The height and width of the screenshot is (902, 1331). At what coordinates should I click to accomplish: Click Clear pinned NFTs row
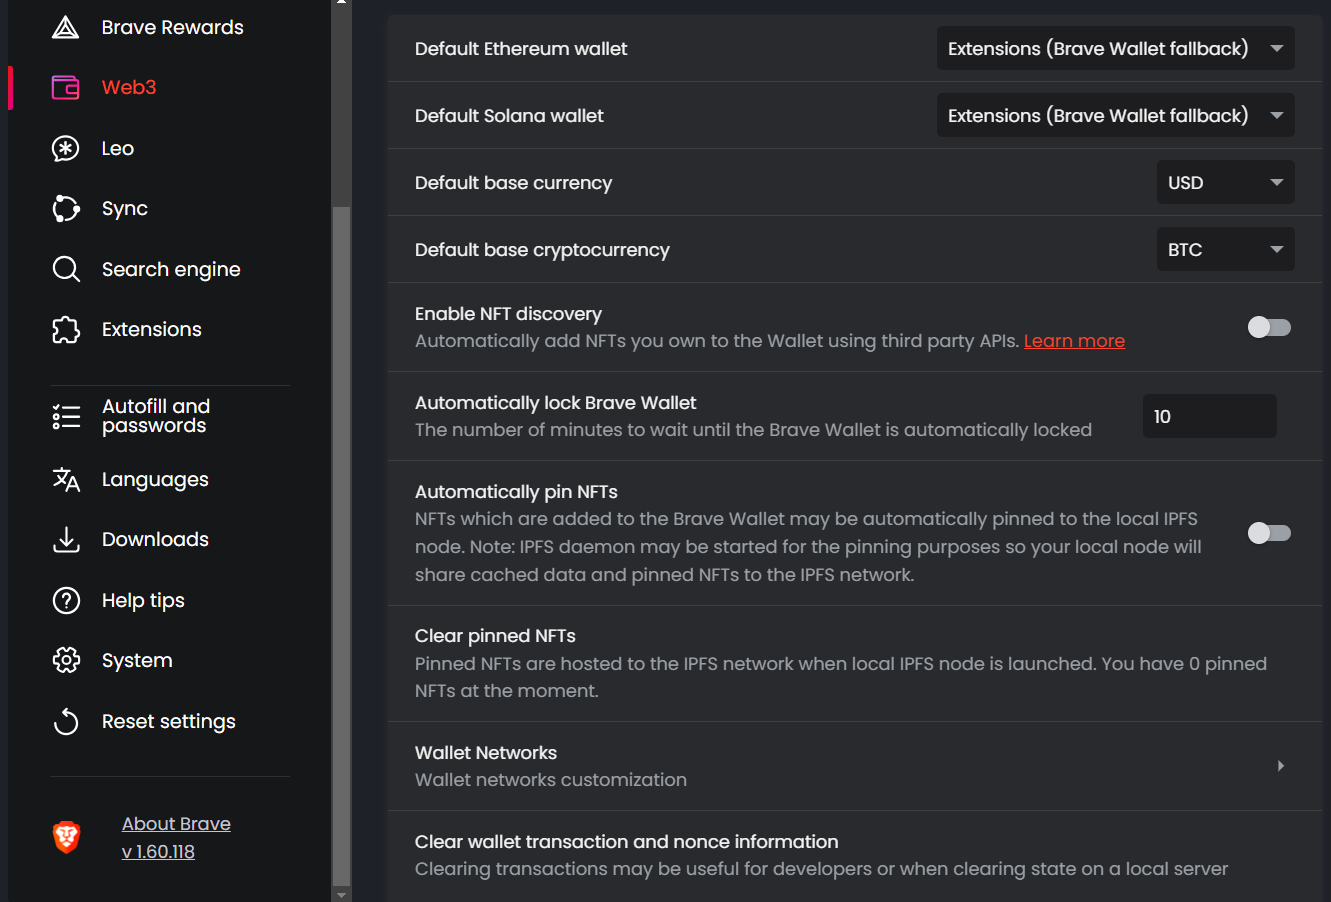855,663
